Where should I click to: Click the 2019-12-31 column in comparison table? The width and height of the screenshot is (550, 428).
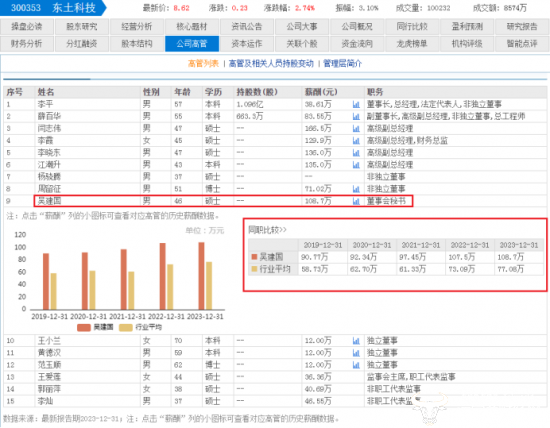tap(323, 245)
